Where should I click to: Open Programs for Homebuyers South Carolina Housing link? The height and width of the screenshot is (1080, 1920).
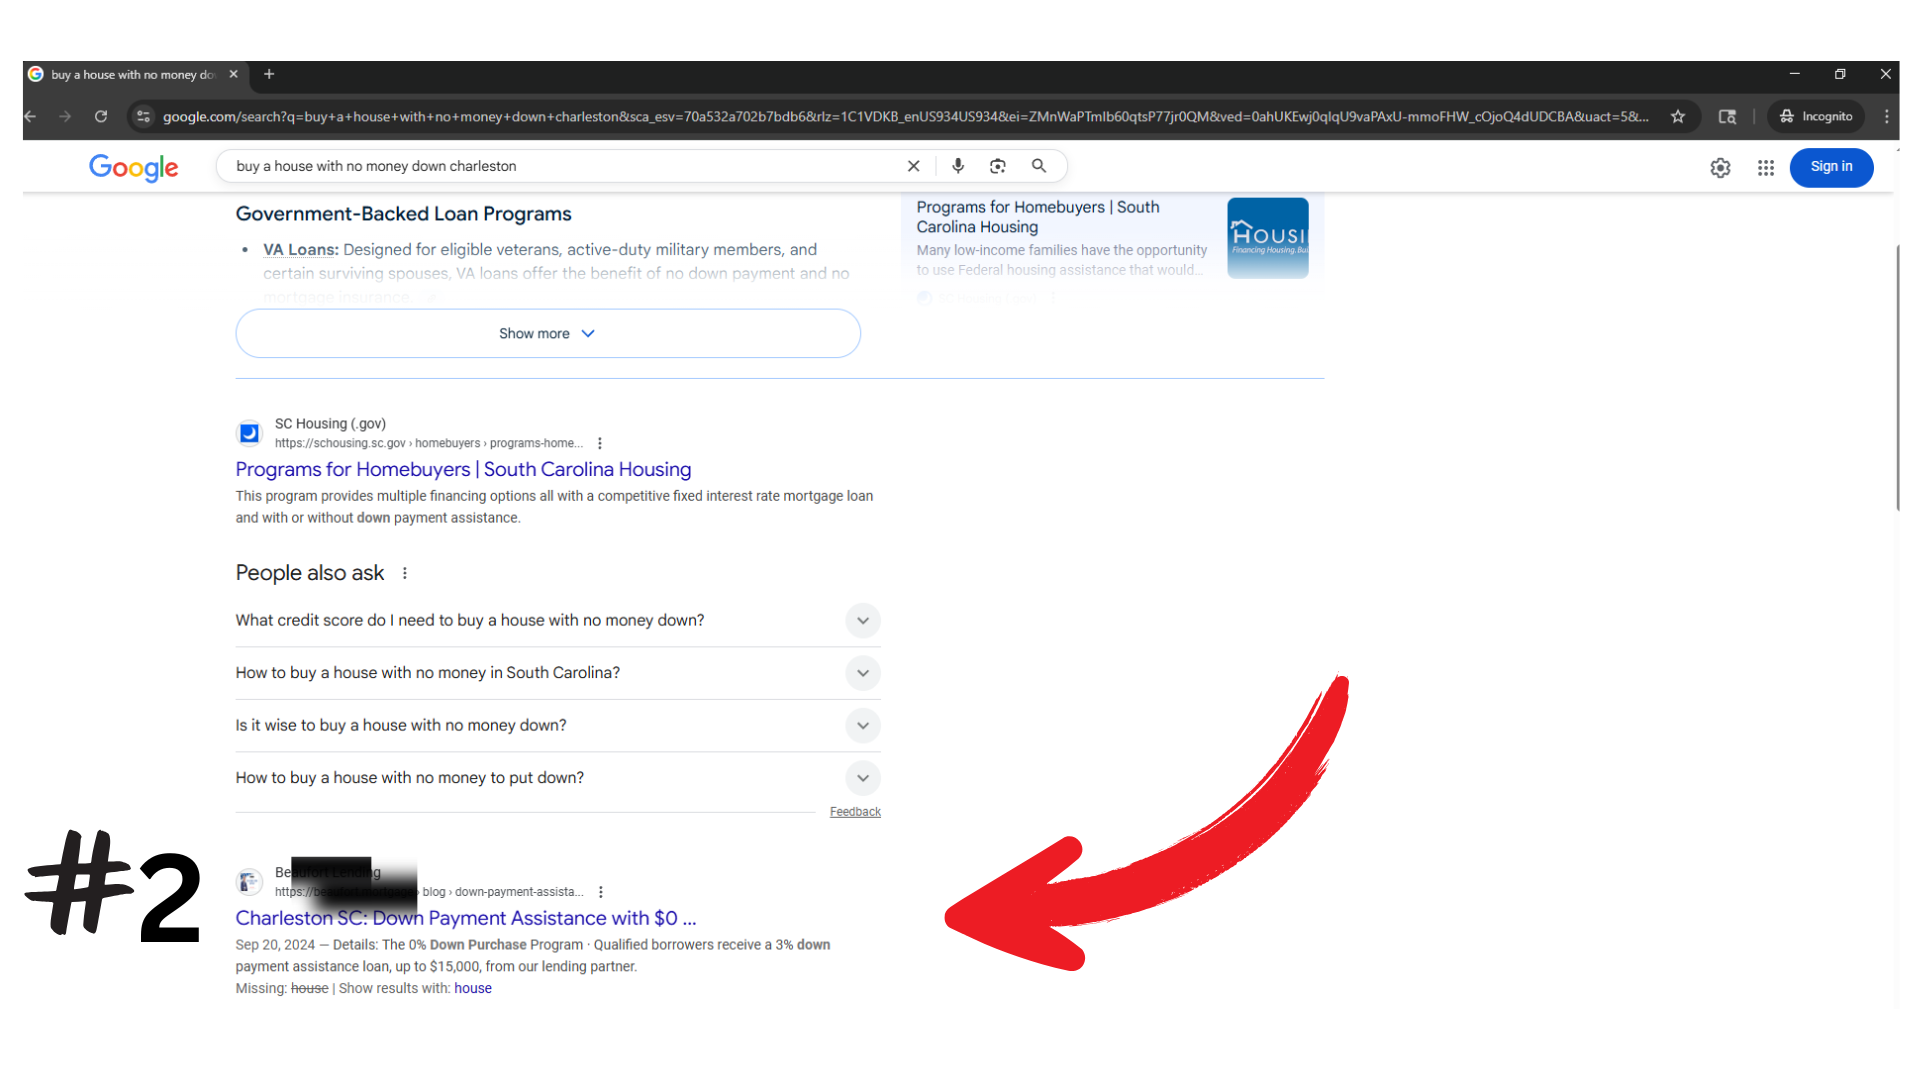pos(463,469)
